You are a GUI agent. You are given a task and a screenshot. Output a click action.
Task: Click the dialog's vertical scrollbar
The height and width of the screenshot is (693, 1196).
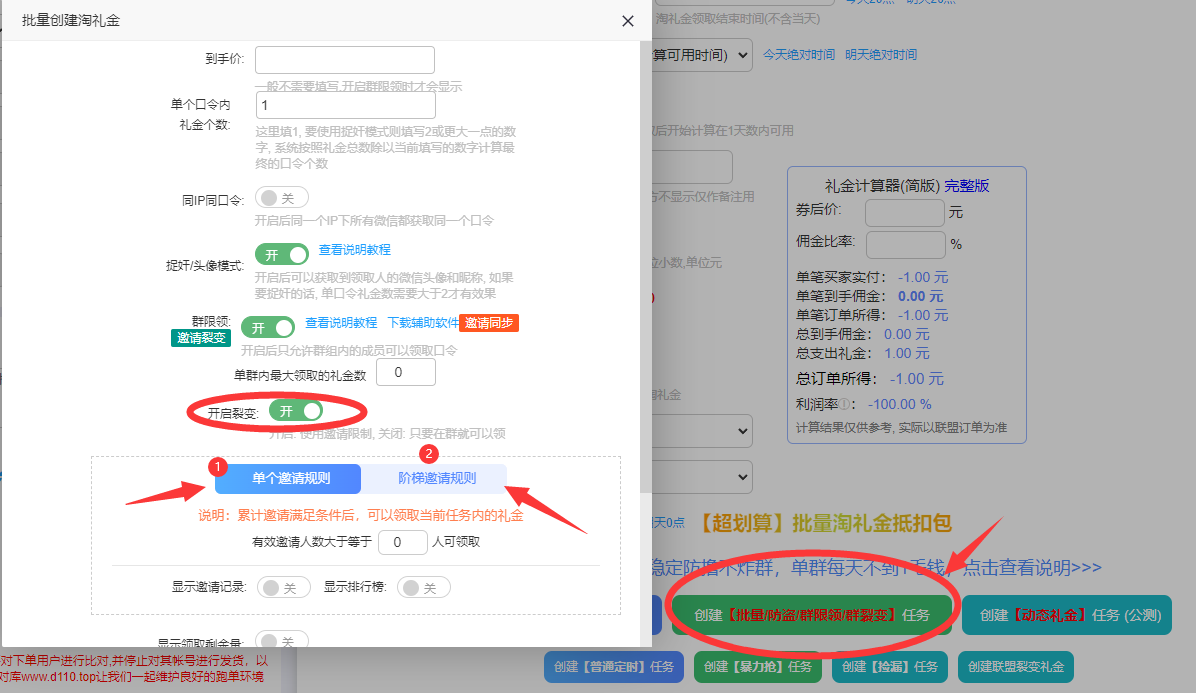(645, 267)
